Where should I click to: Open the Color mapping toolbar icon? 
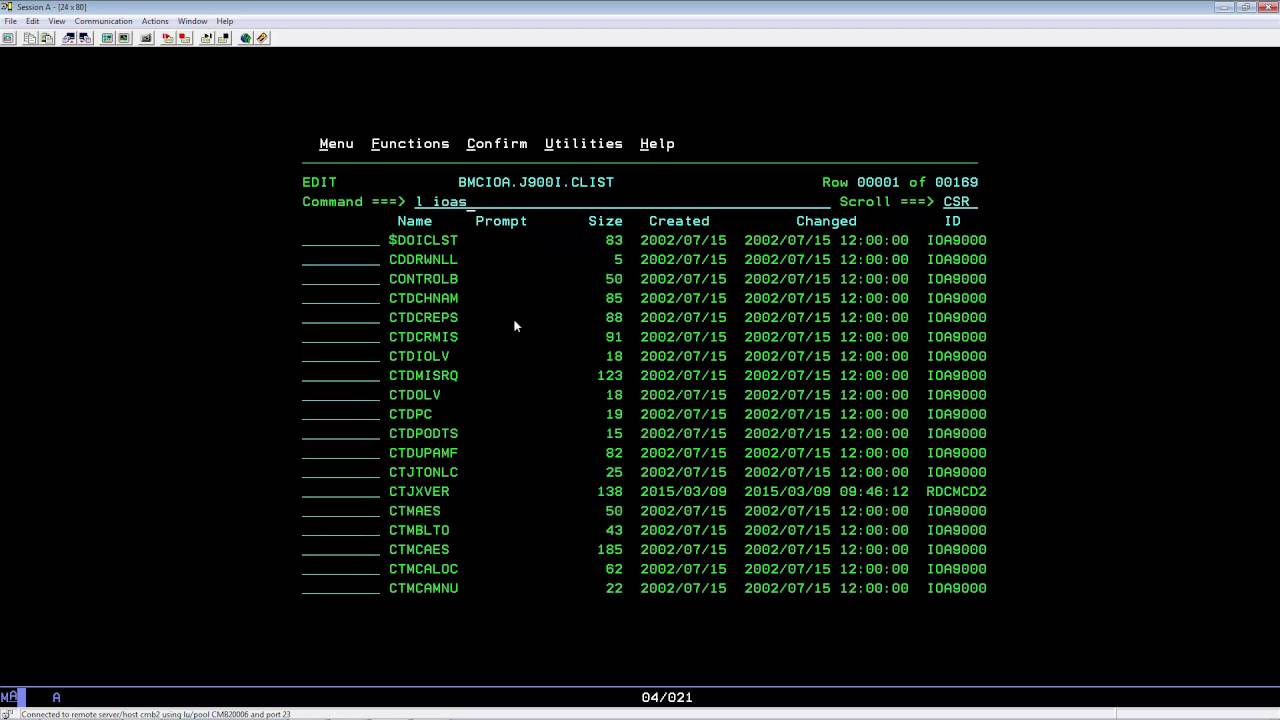coord(124,38)
